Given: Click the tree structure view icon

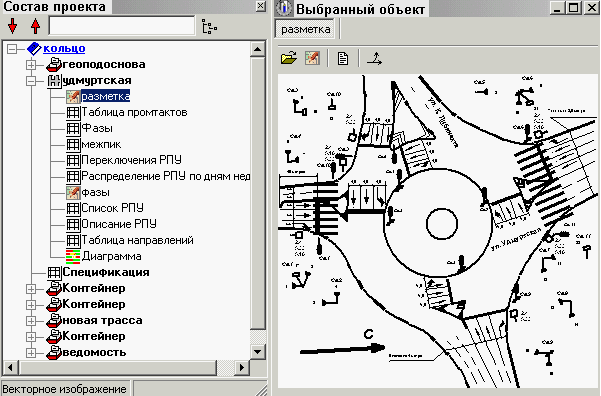Looking at the screenshot, I should pyautogui.click(x=209, y=27).
